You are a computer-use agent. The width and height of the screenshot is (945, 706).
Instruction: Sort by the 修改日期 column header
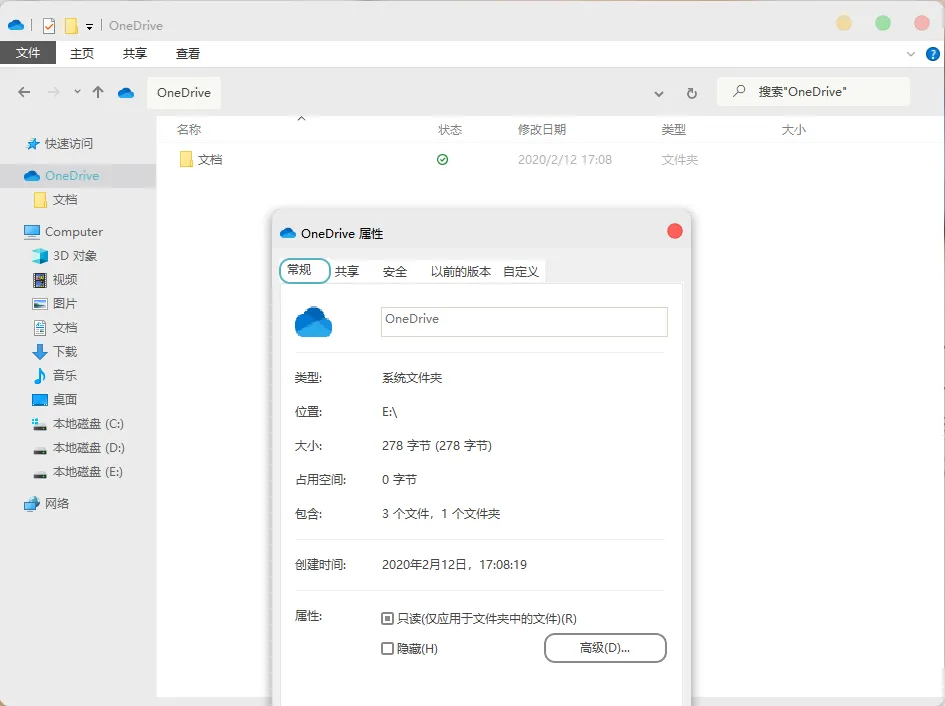(x=541, y=129)
